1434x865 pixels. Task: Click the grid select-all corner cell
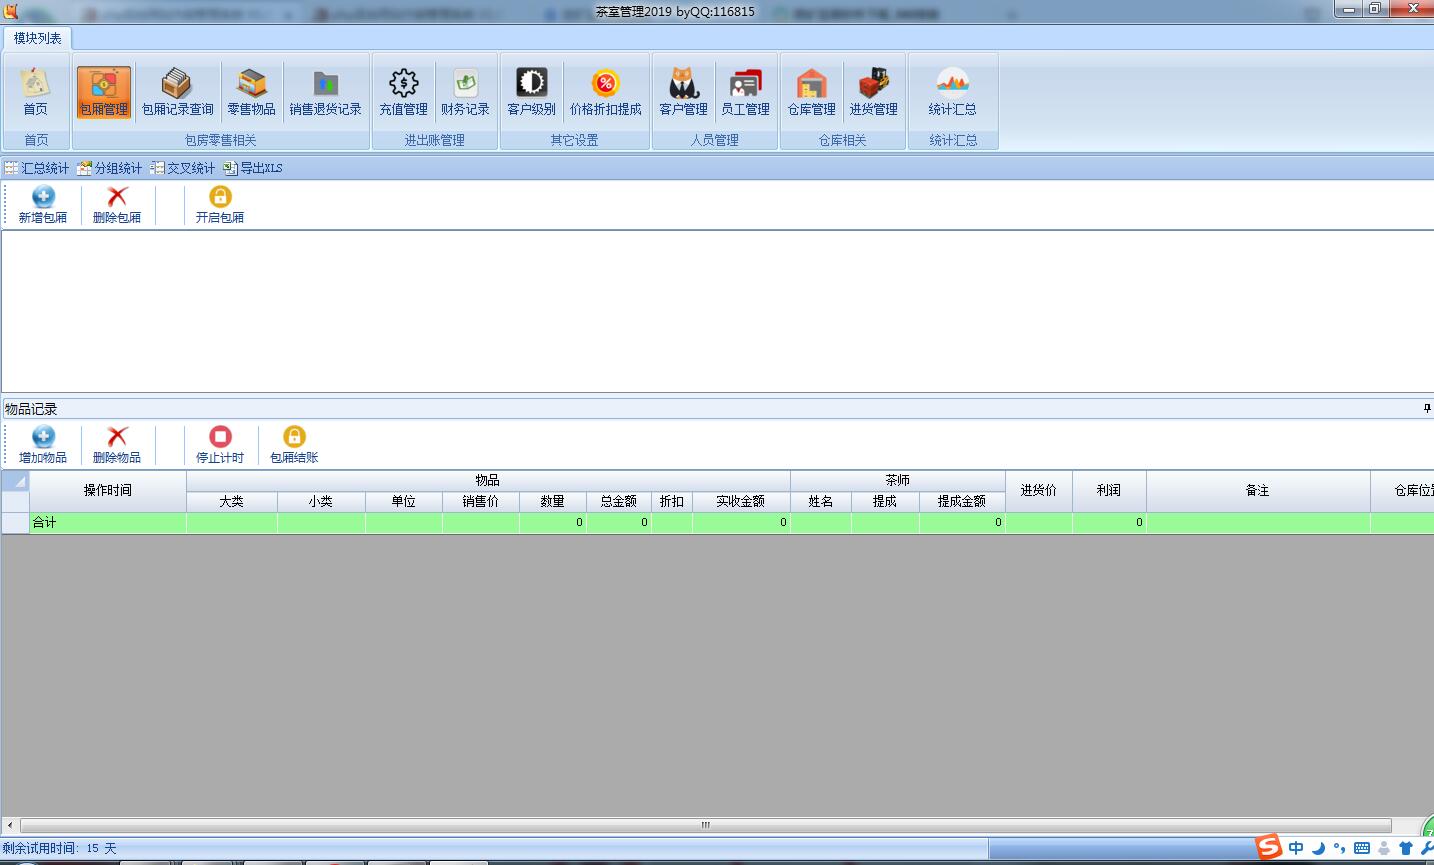pos(15,482)
